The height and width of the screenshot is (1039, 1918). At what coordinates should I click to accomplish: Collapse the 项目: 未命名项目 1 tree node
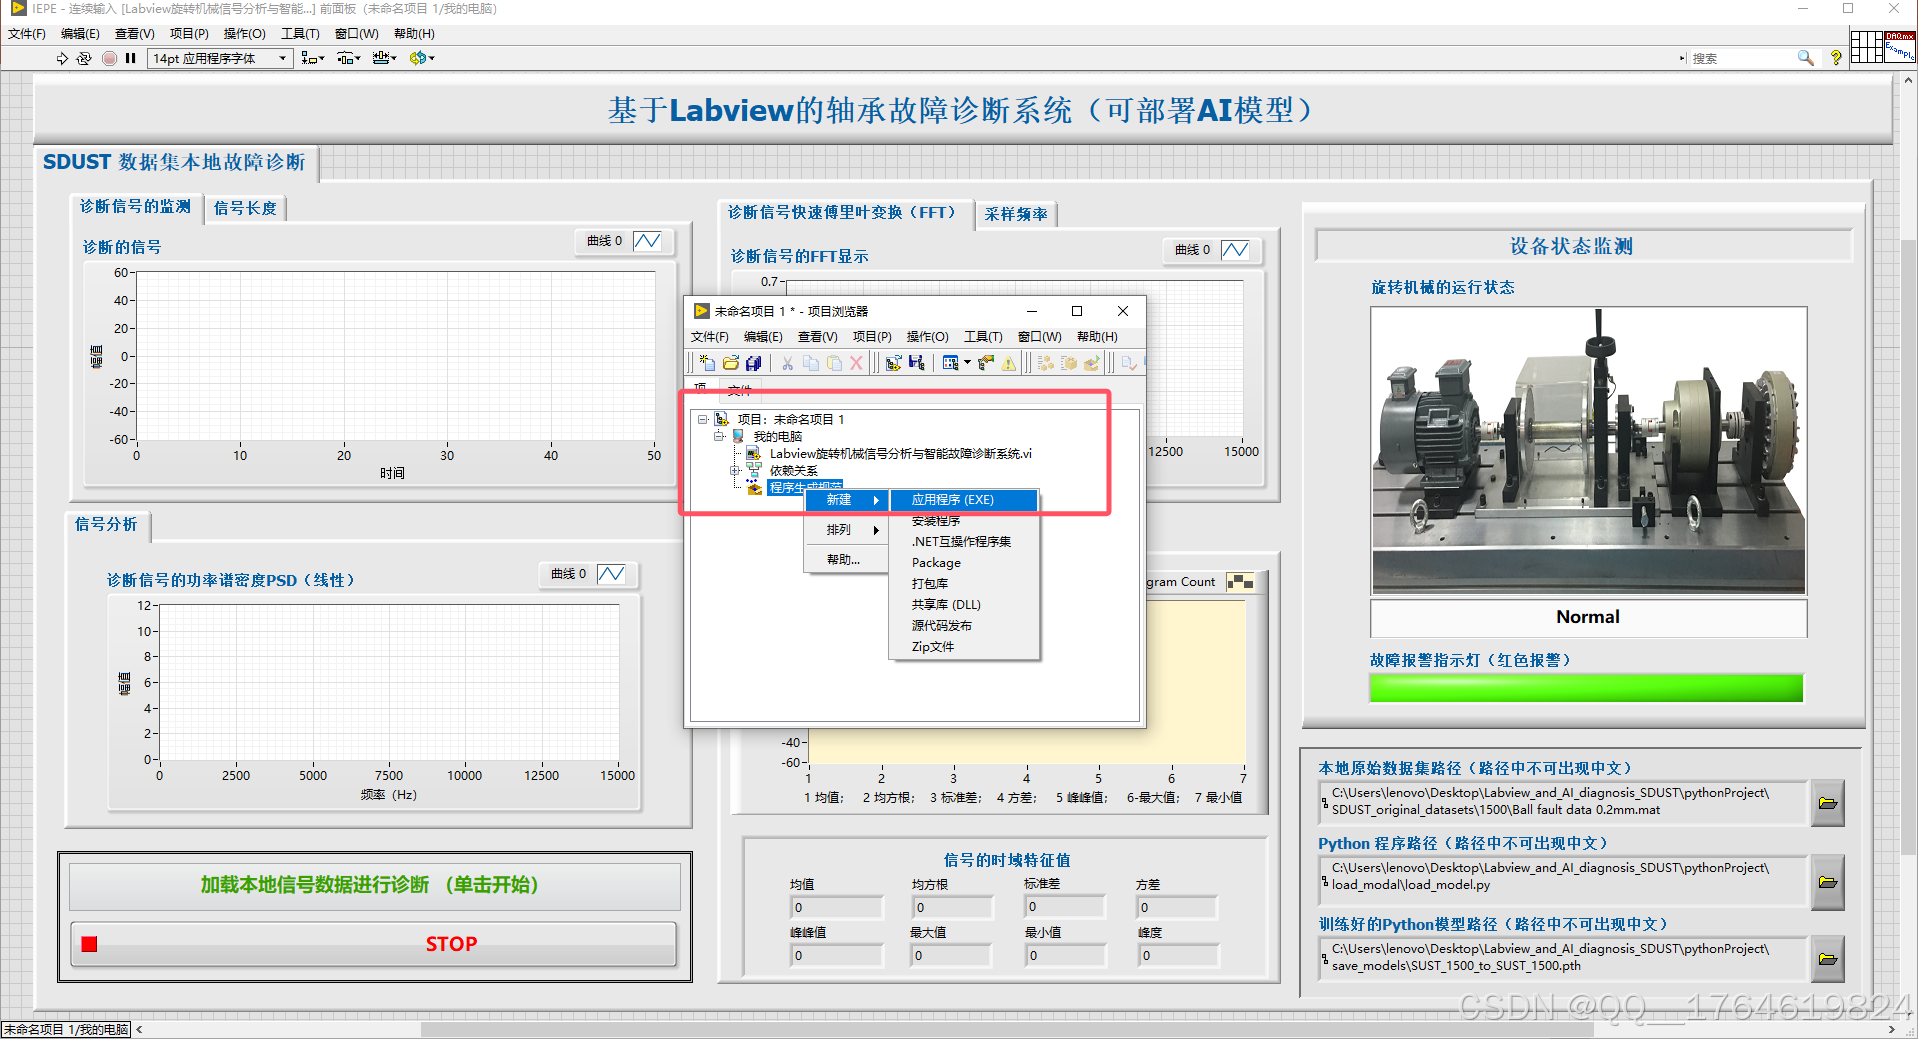coord(703,419)
